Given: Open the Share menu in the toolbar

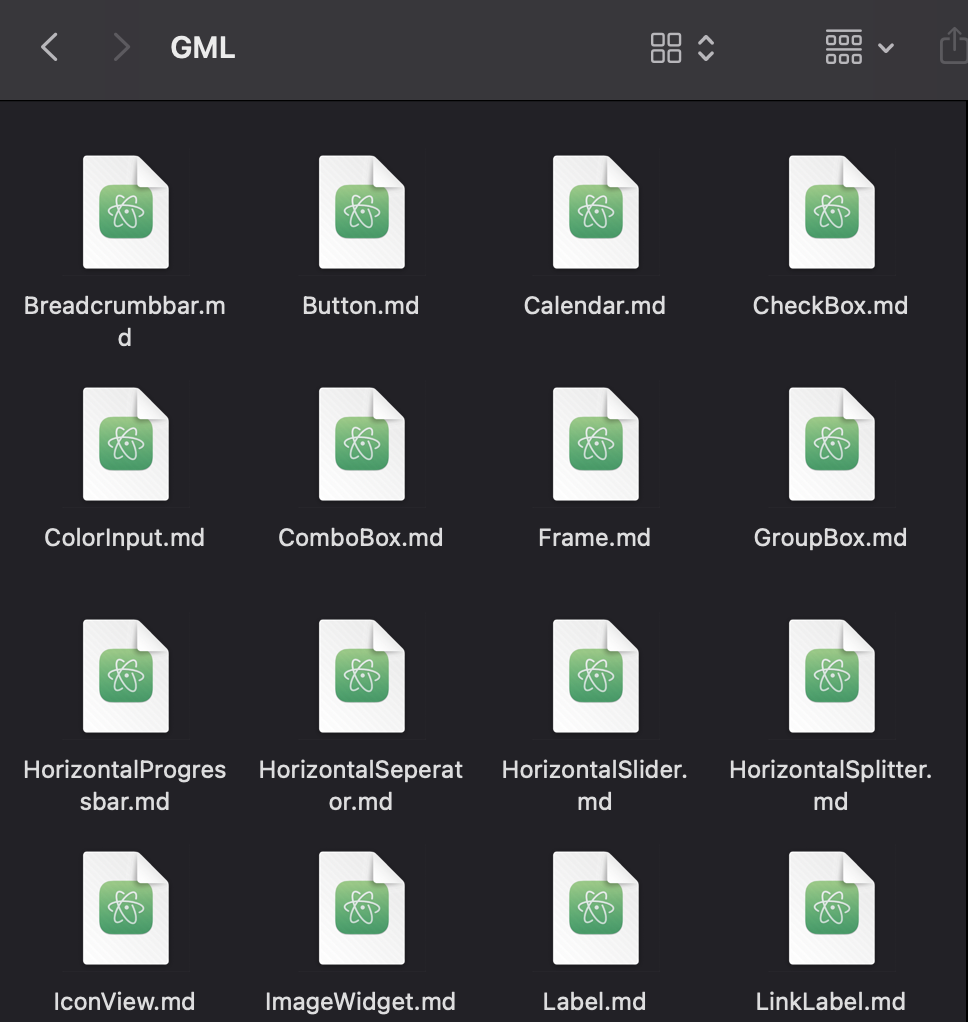Looking at the screenshot, I should (x=951, y=46).
